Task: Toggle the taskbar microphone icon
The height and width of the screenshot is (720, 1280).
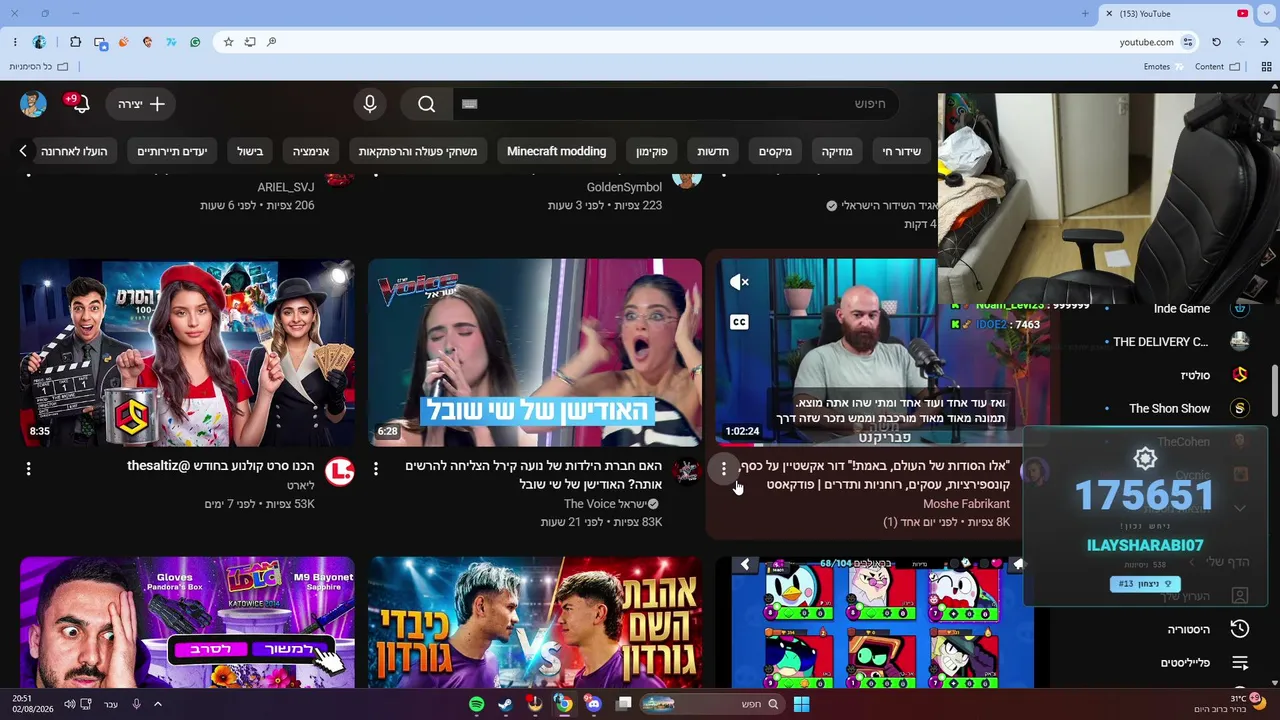Action: coord(137,704)
